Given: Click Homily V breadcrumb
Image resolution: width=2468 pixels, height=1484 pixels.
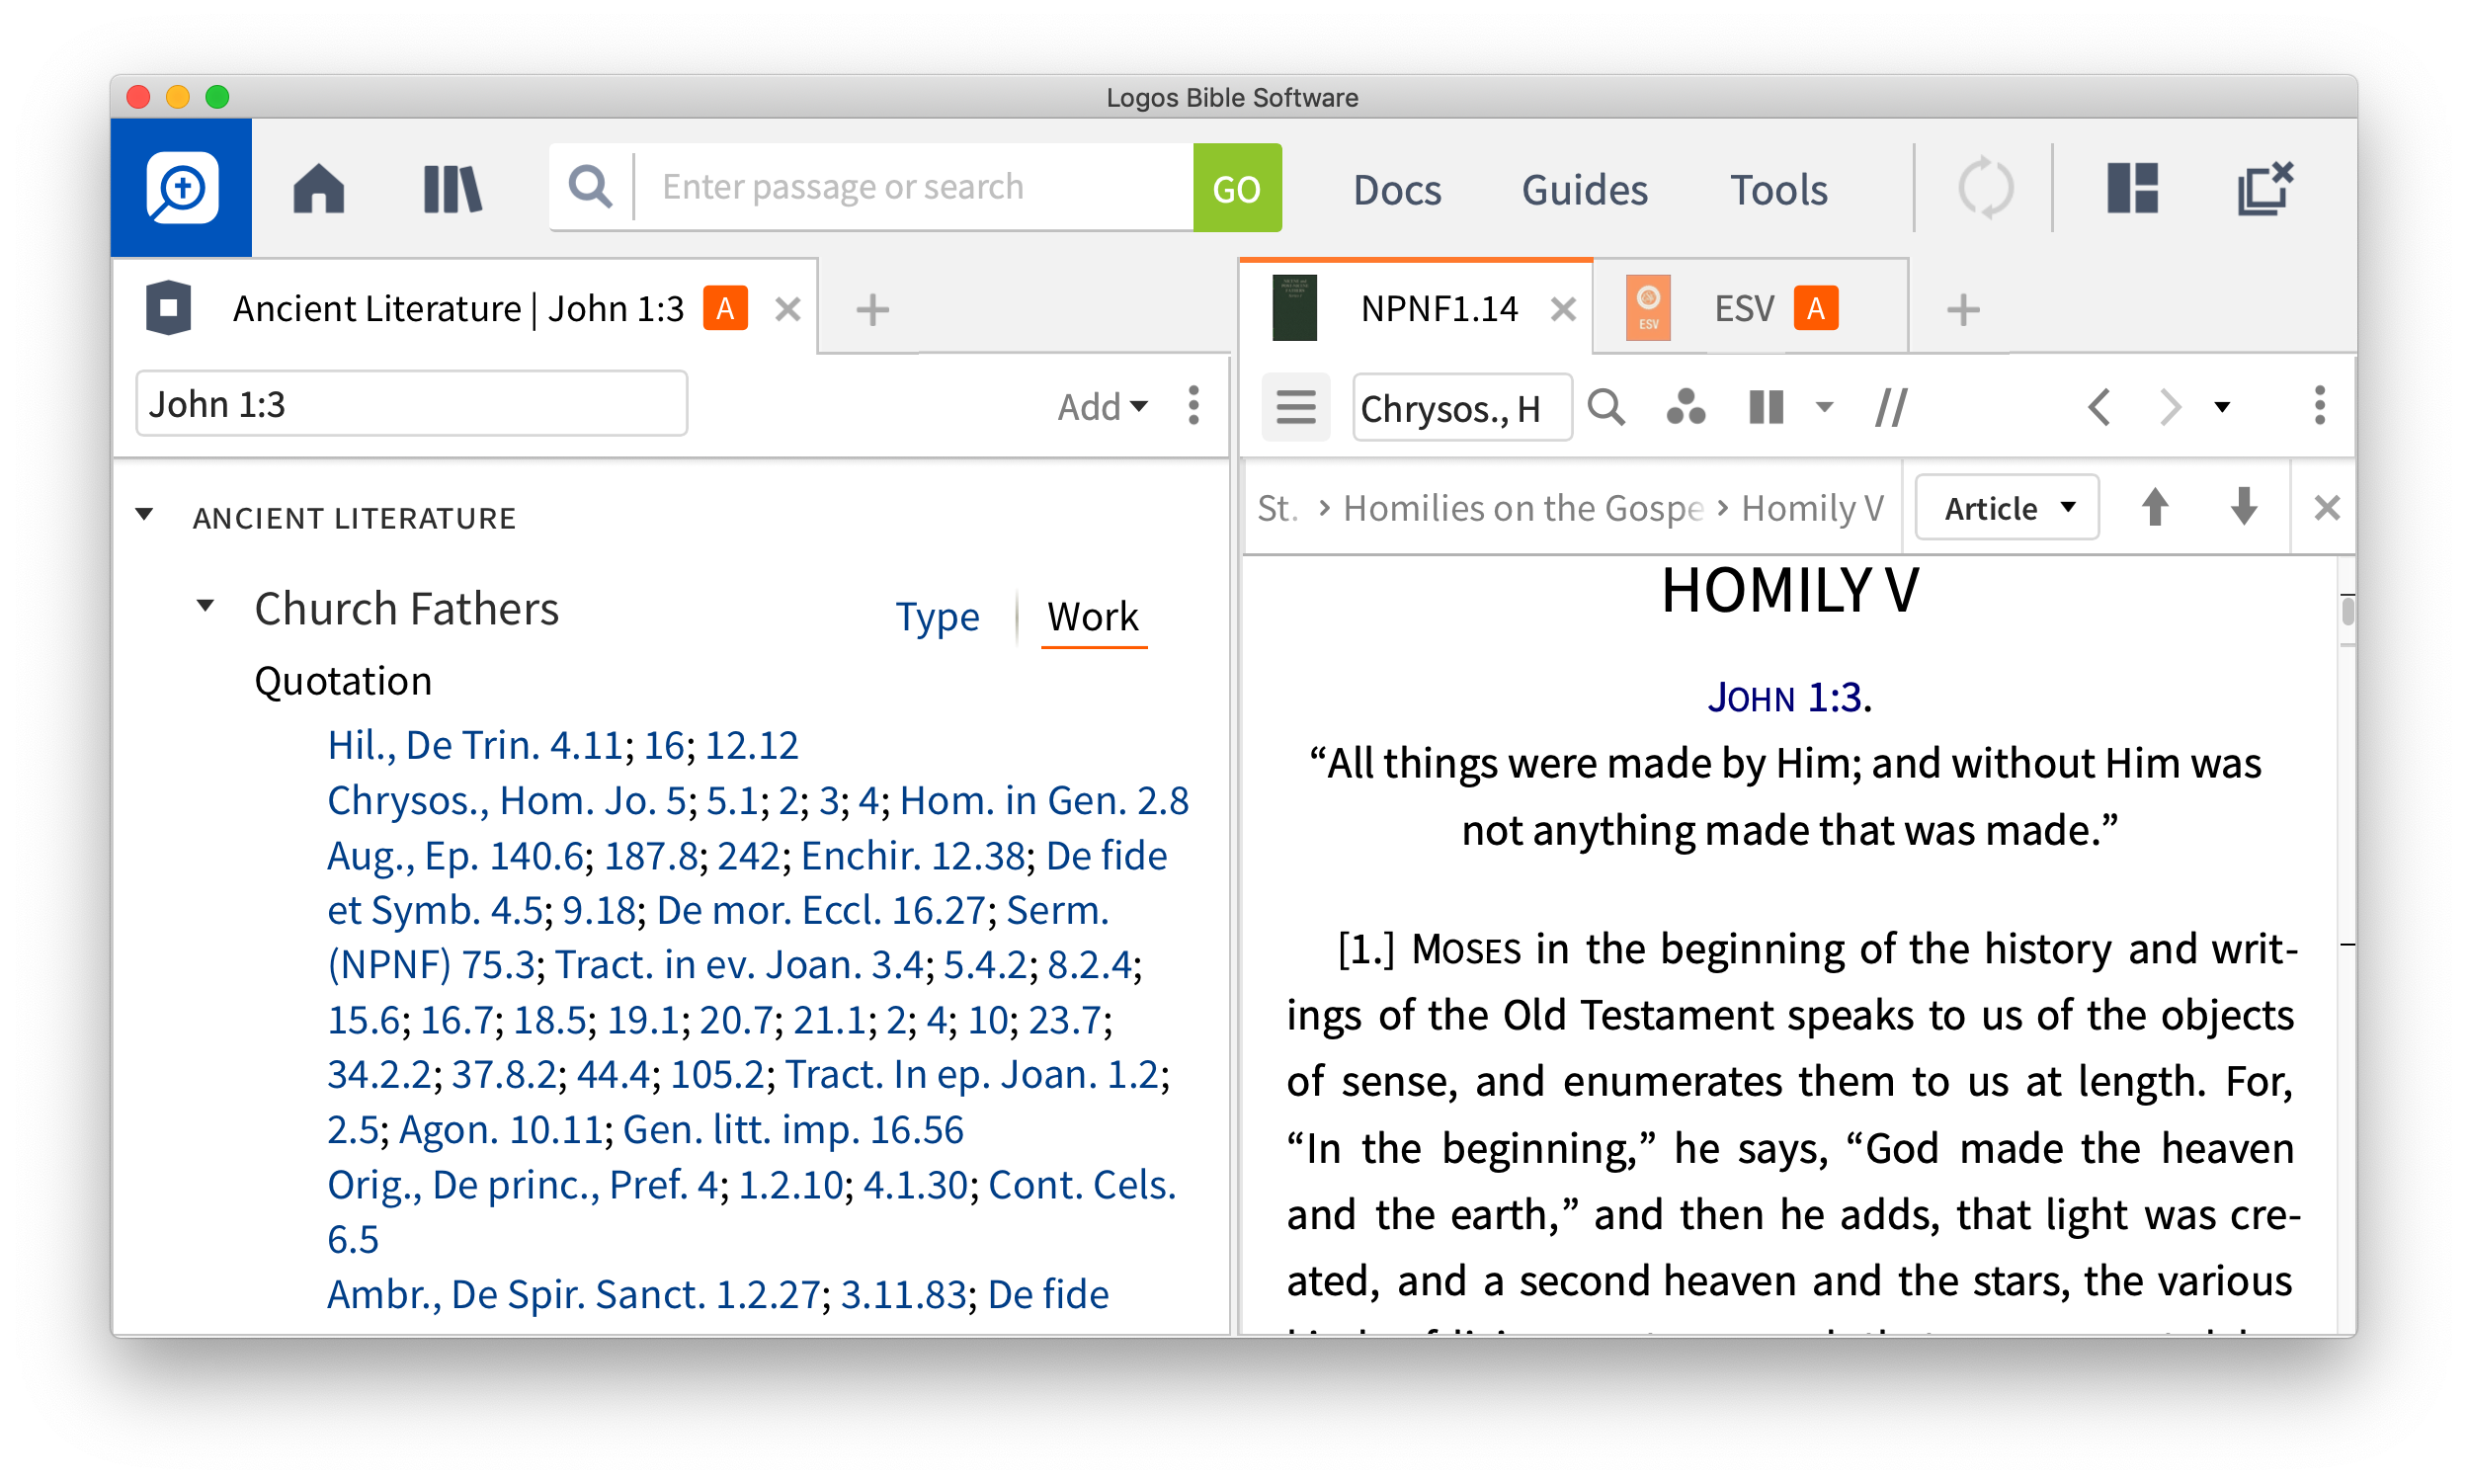Looking at the screenshot, I should (x=1811, y=508).
